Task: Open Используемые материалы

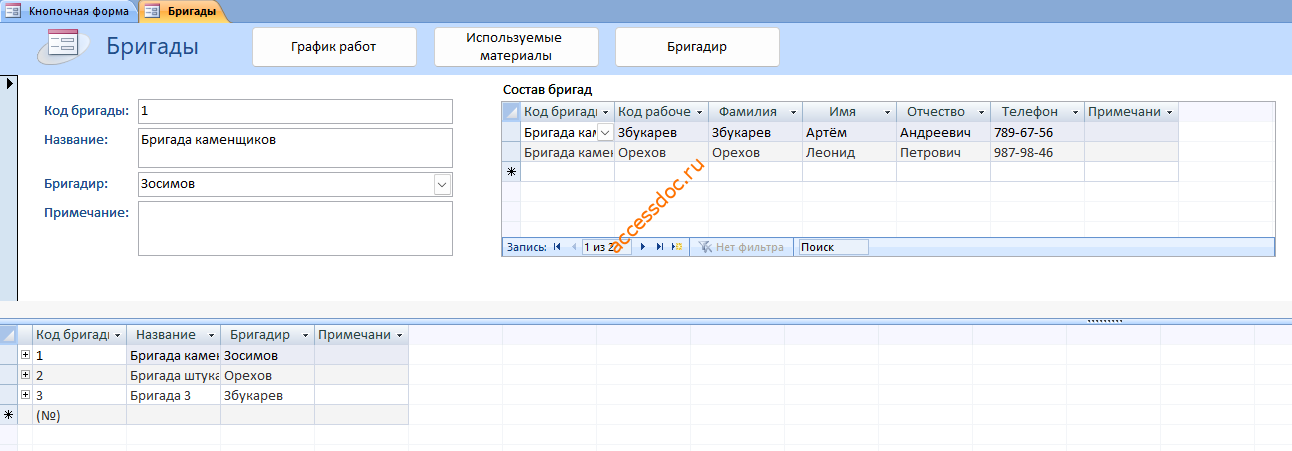Action: point(515,47)
